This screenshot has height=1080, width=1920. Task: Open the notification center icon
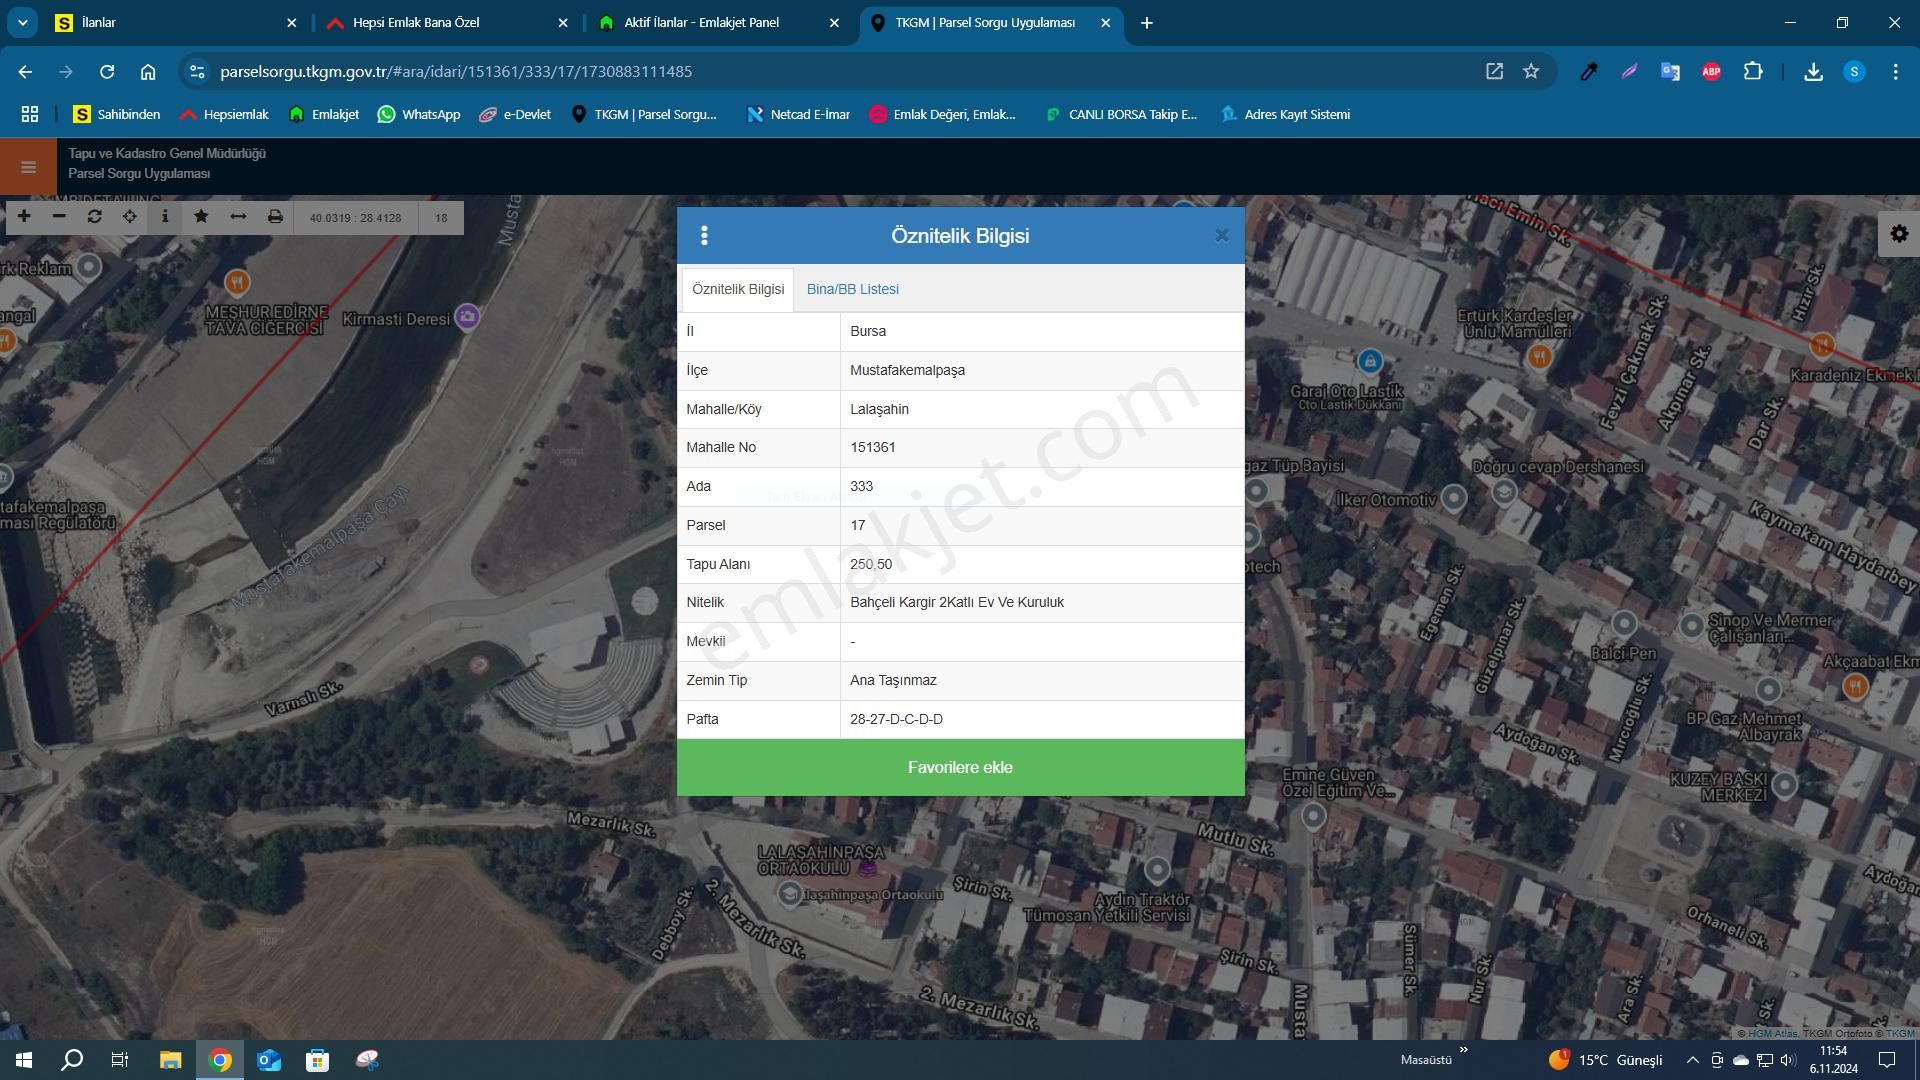(x=1887, y=1060)
